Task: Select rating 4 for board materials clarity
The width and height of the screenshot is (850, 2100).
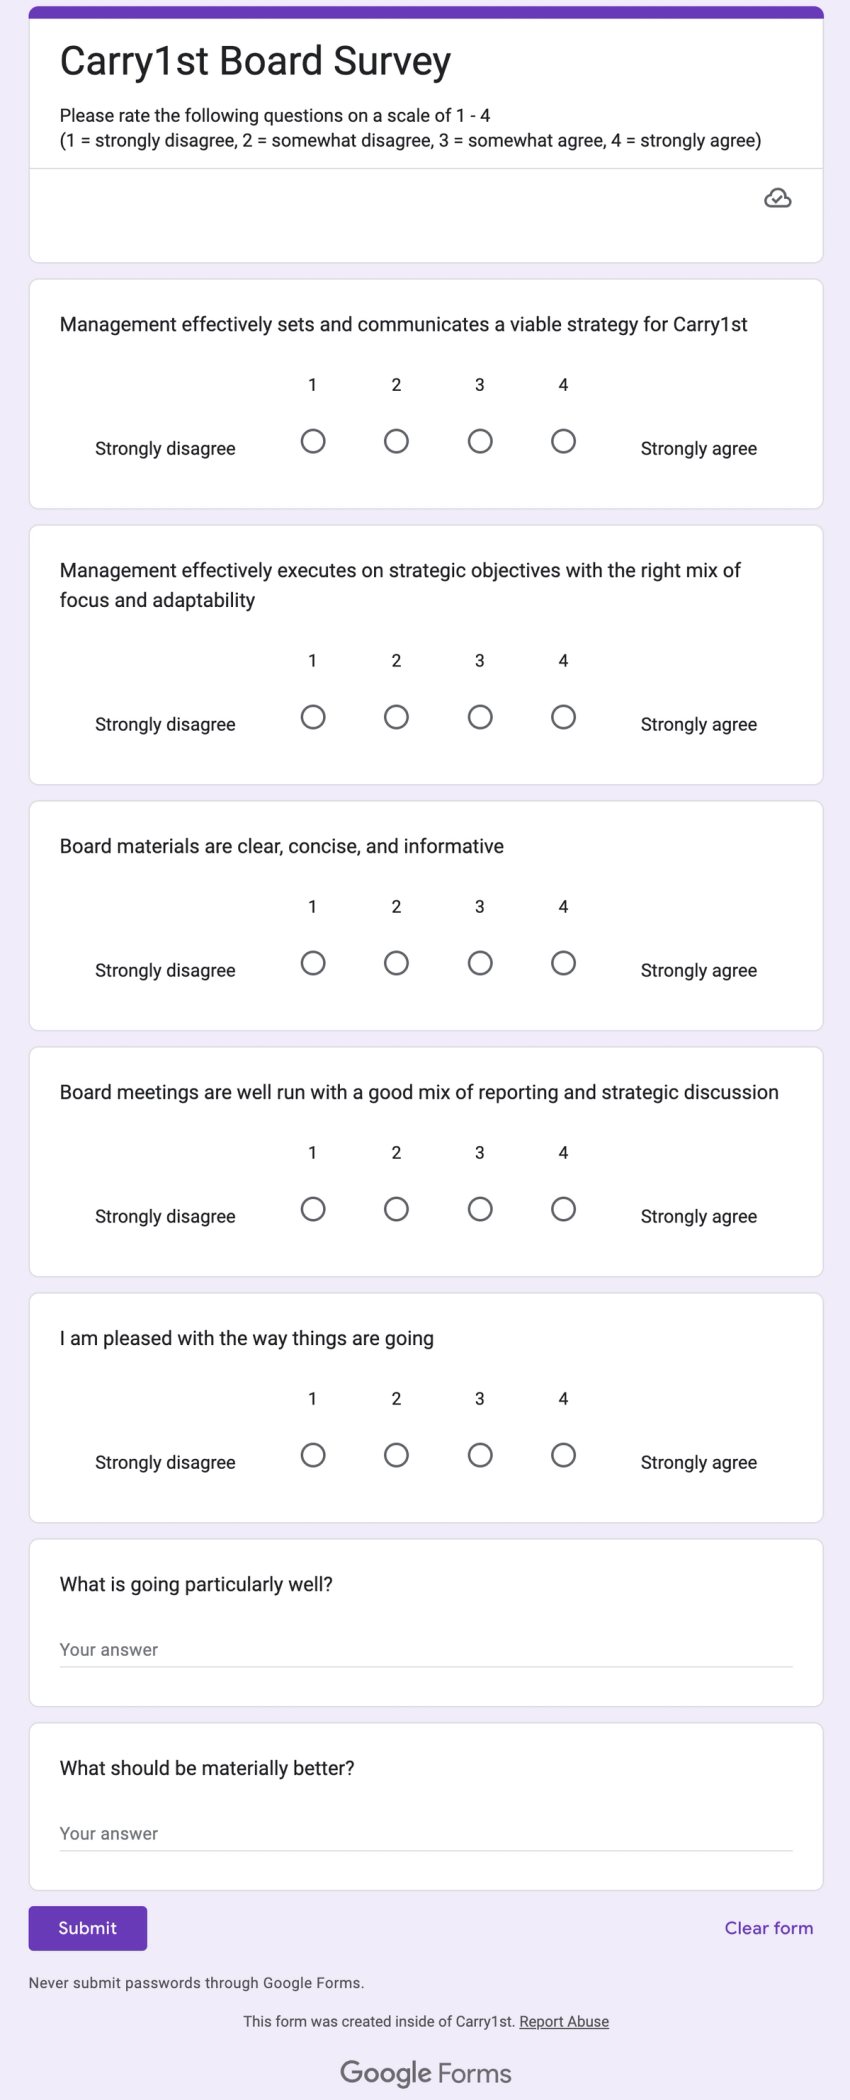Action: click(563, 962)
